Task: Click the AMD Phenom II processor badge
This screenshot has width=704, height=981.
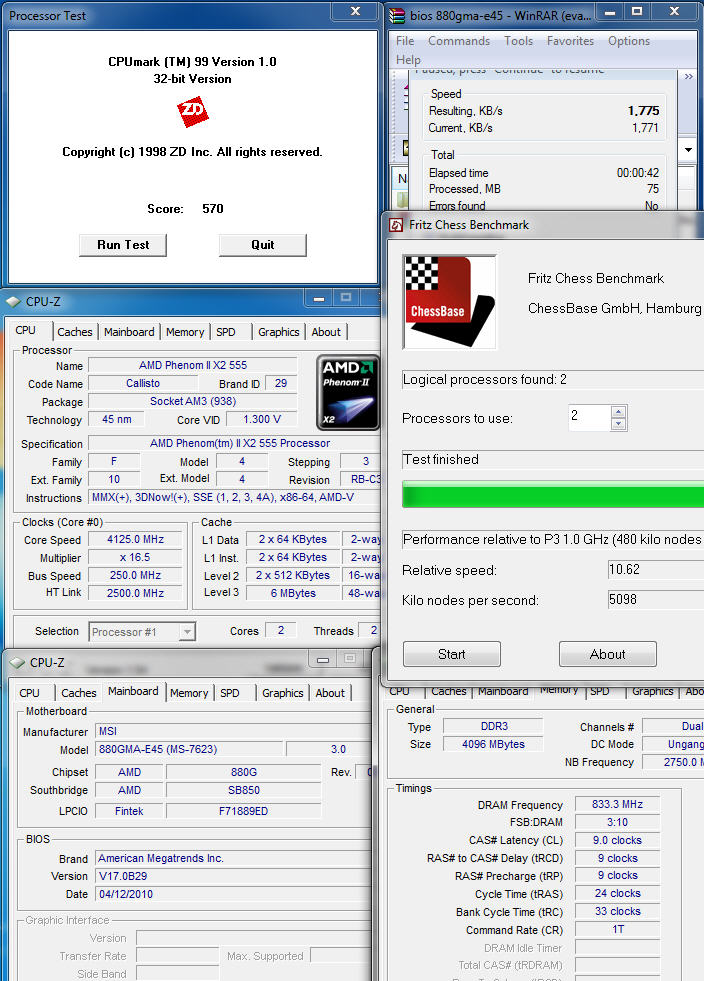Action: click(x=348, y=392)
